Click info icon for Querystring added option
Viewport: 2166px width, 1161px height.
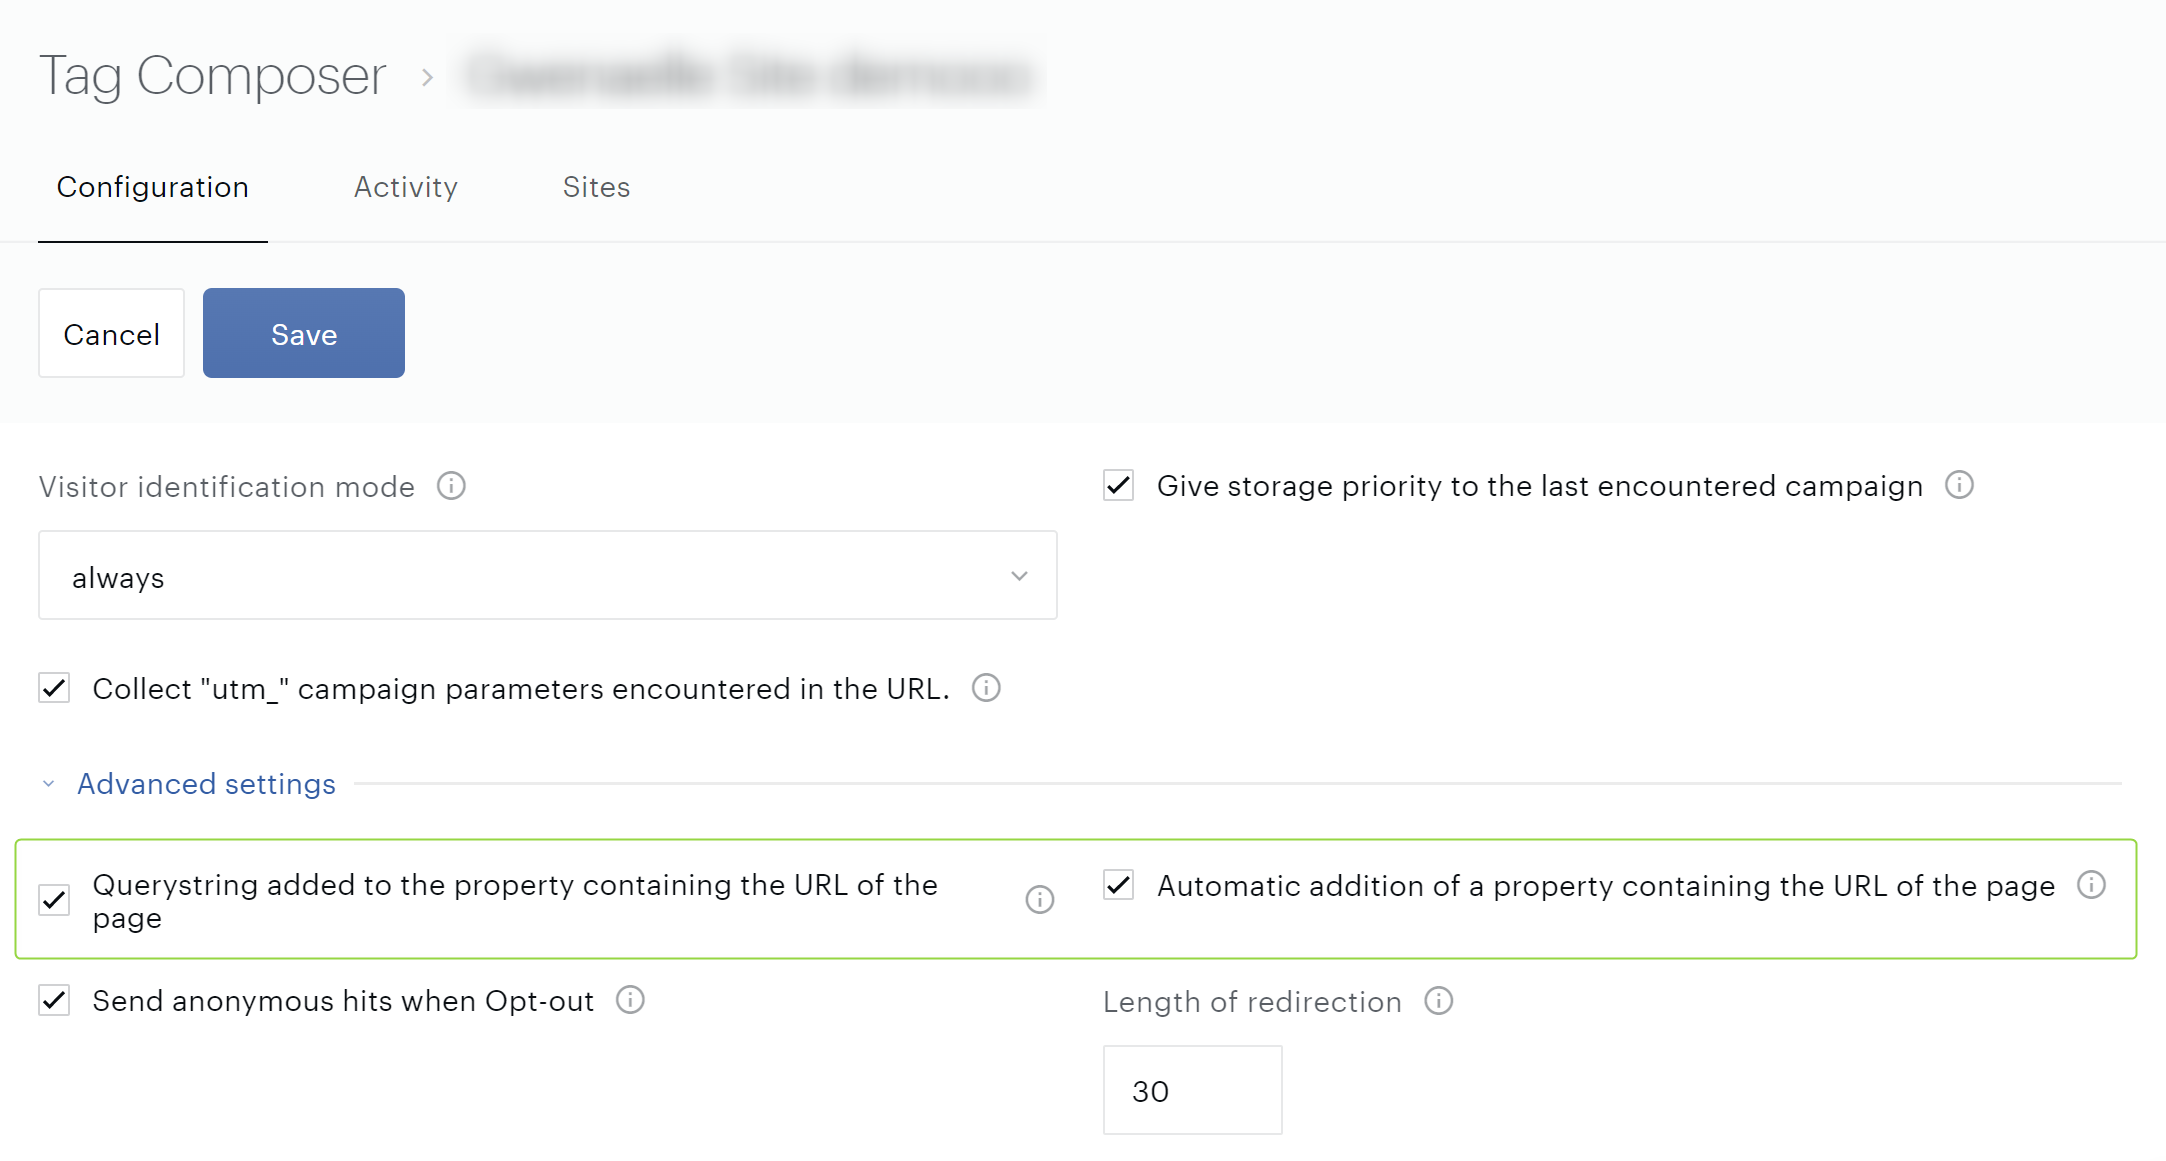coord(1040,900)
